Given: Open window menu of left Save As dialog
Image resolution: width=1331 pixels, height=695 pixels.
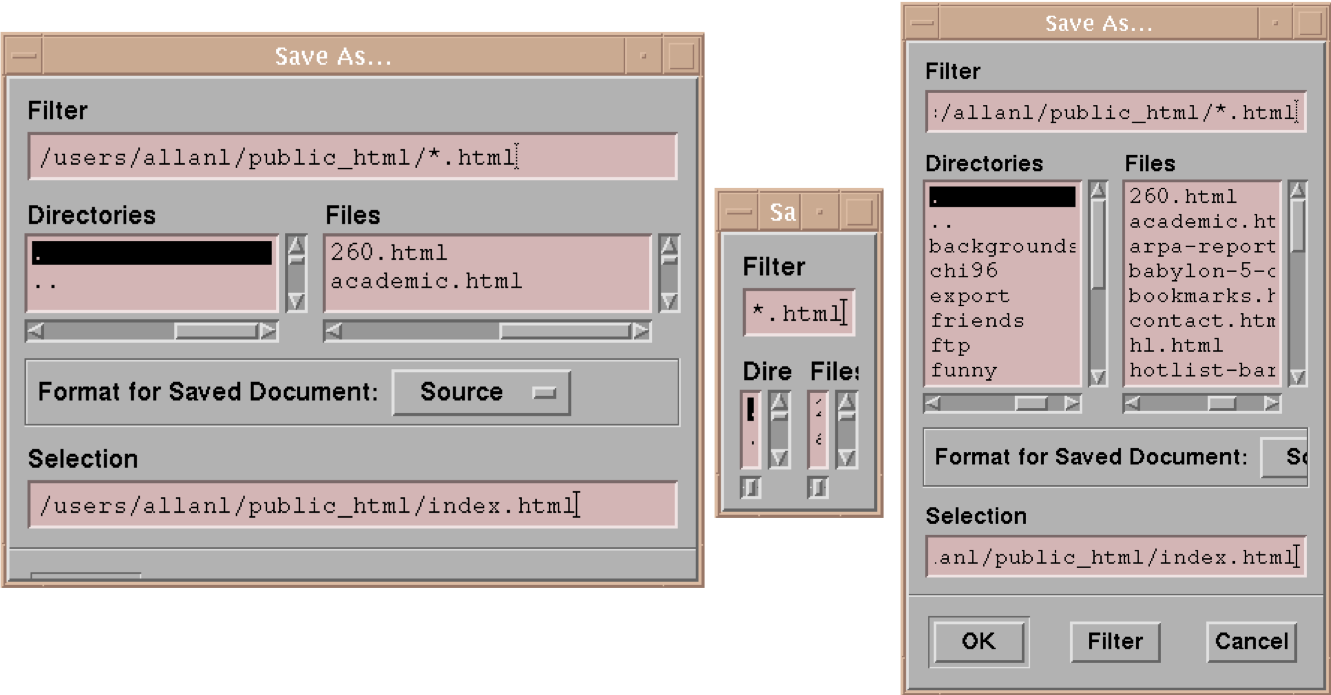Looking at the screenshot, I should click(x=24, y=56).
